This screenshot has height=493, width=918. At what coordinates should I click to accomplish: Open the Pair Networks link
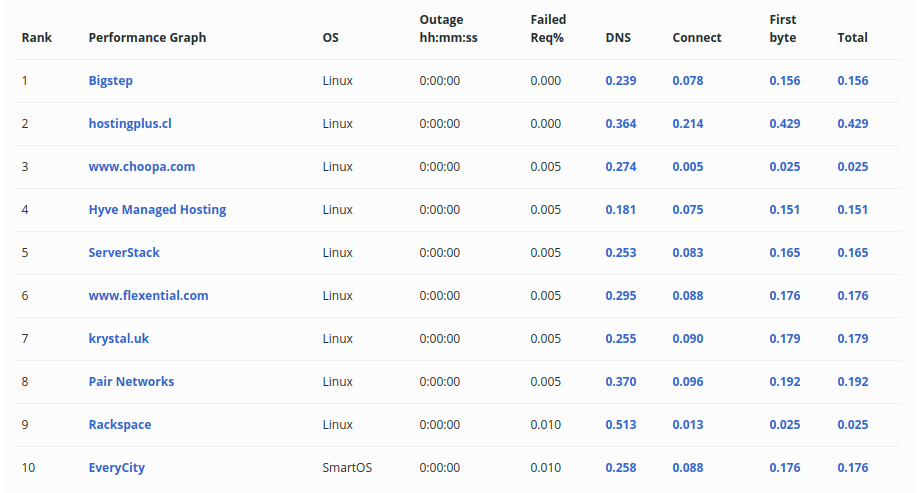(x=131, y=382)
